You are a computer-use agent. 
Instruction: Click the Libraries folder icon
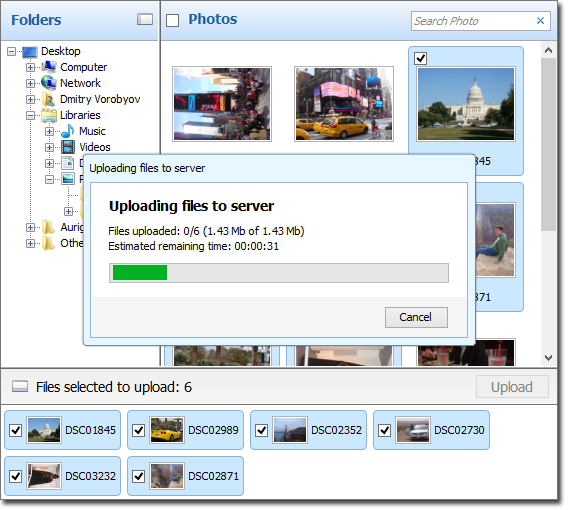49,115
